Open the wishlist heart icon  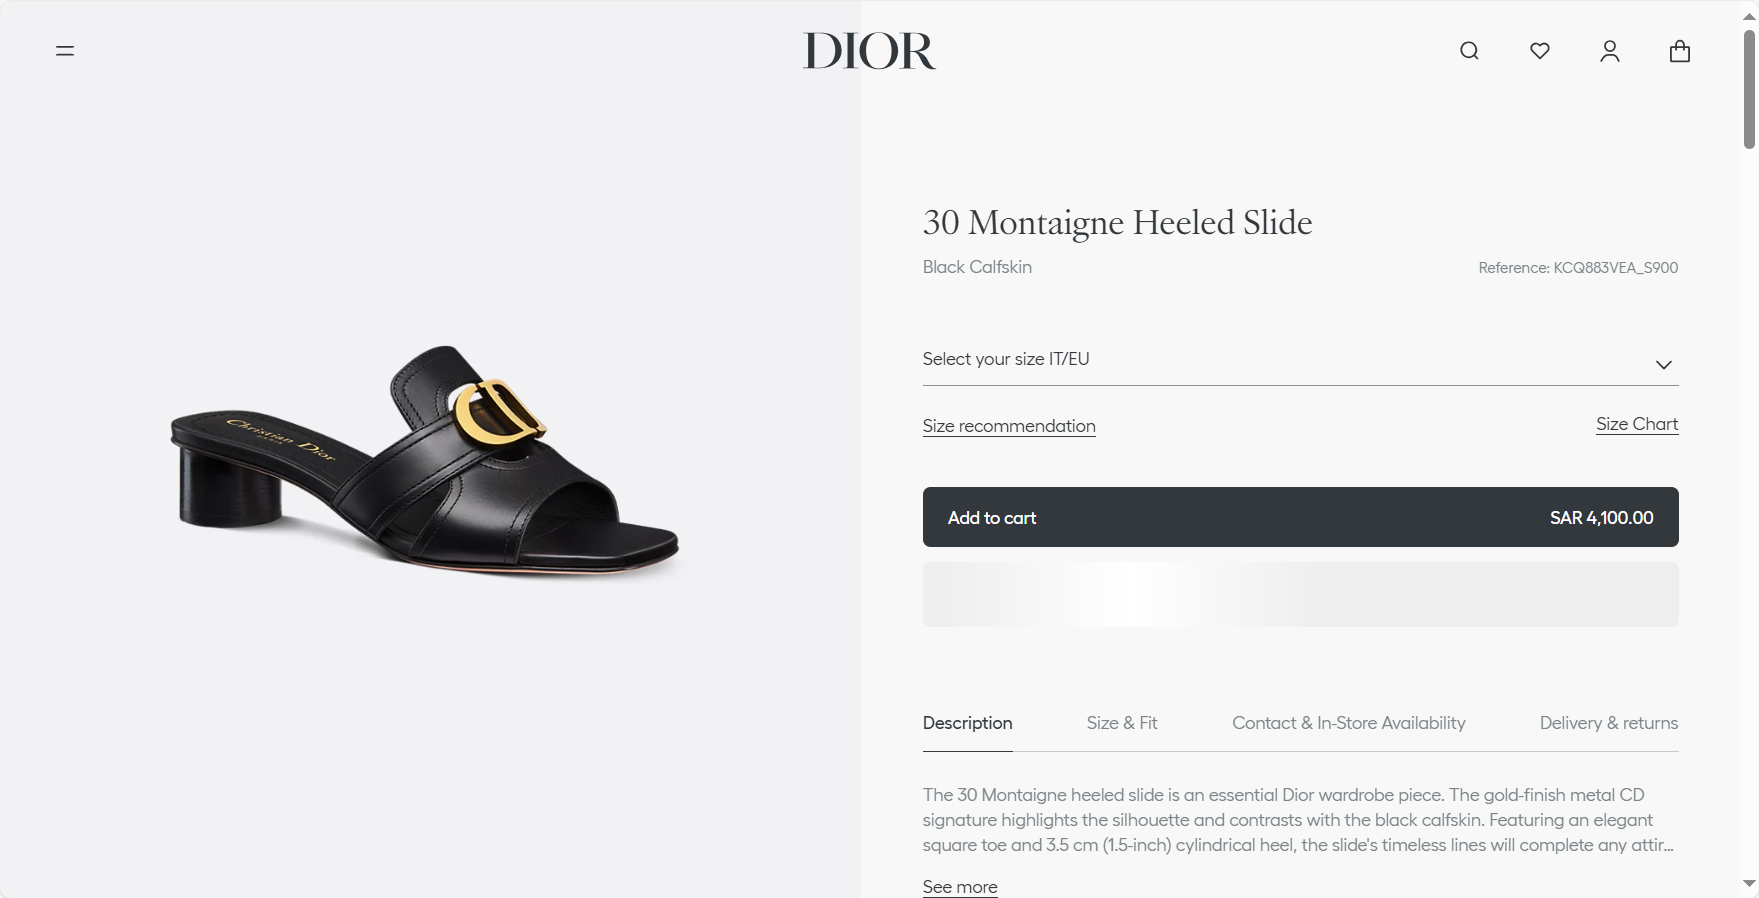click(x=1540, y=51)
